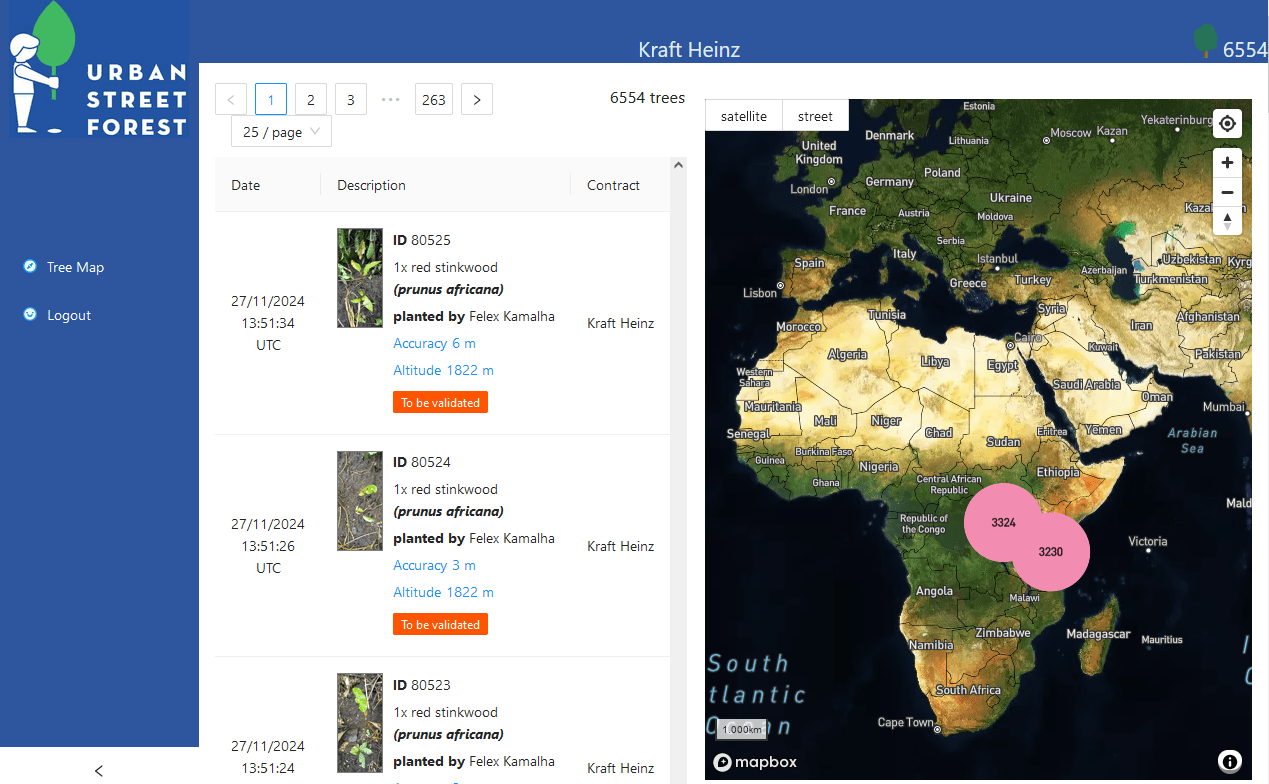Click Kraft Heinz contract for tree 80525
This screenshot has width=1269, height=784.
click(x=620, y=323)
